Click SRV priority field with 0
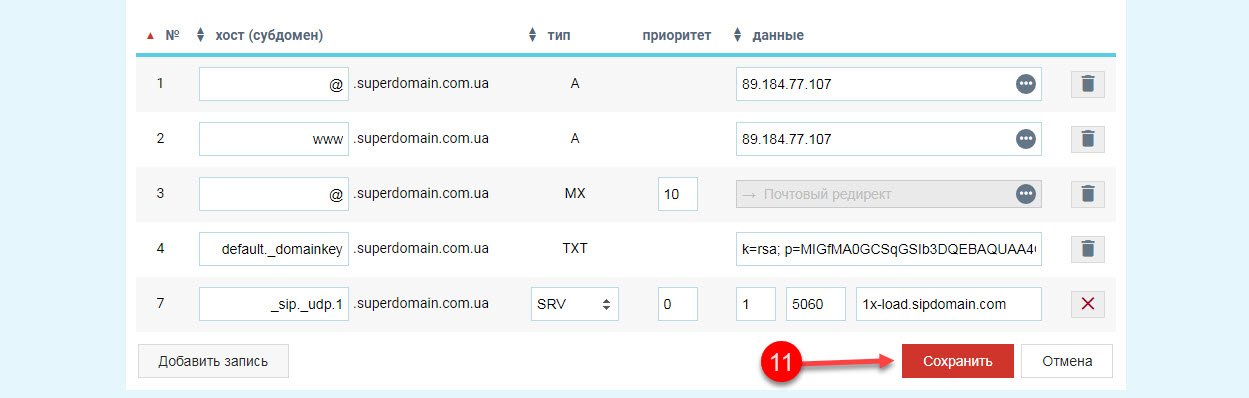 point(678,304)
